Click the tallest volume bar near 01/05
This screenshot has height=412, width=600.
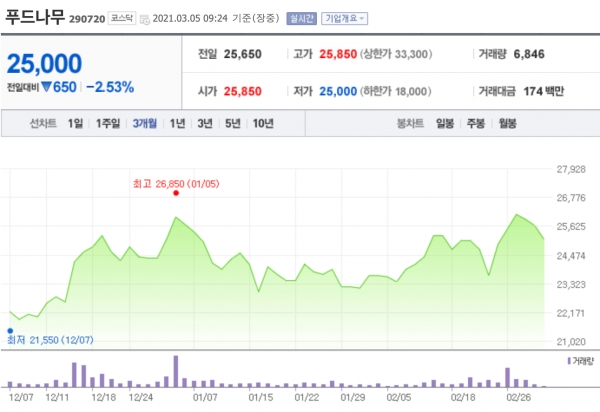(176, 371)
